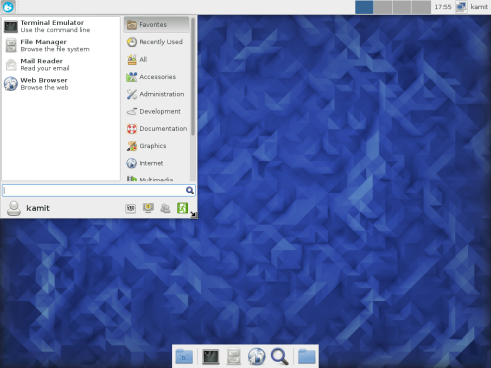This screenshot has width=491, height=368.
Task: Click the kamit user avatar in menu
Action: click(x=14, y=208)
